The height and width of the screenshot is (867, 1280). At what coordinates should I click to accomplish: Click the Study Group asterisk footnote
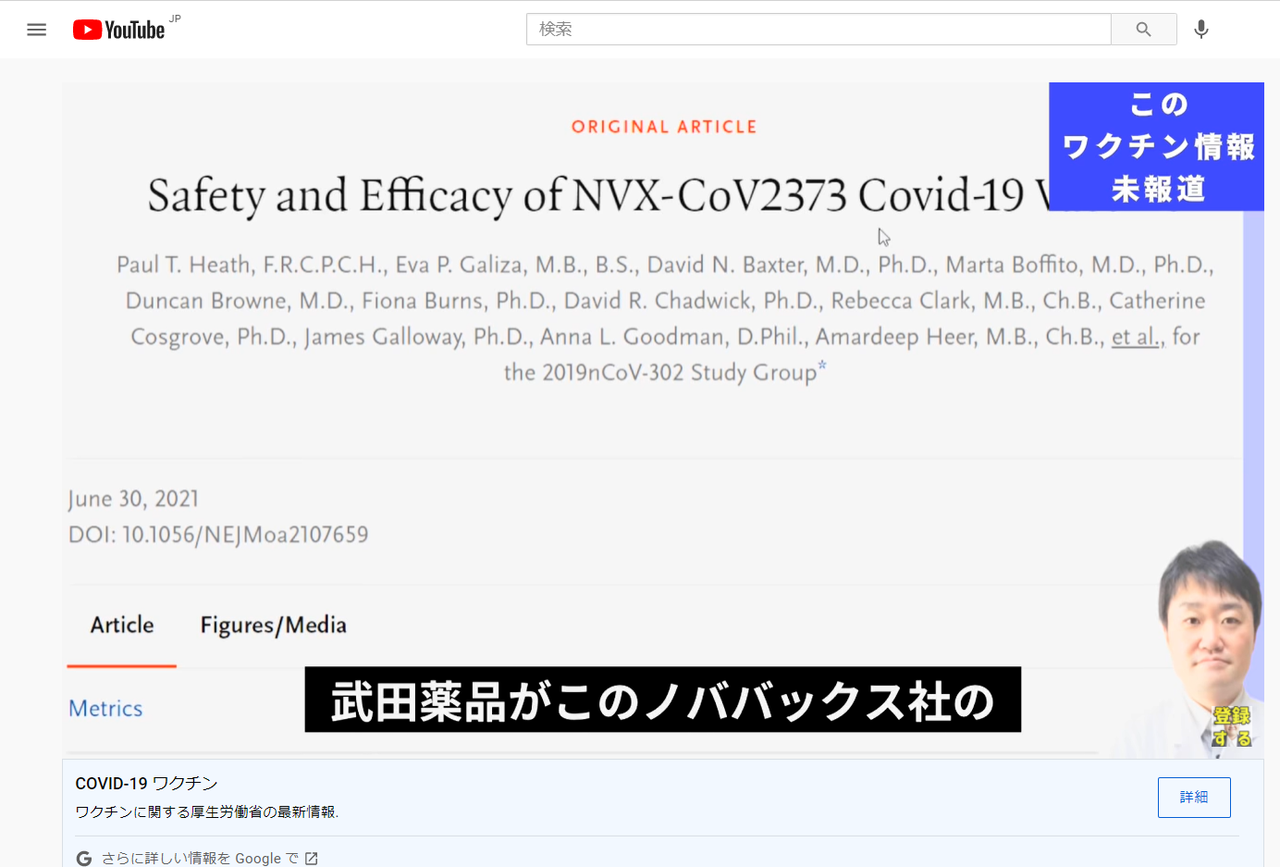822,368
